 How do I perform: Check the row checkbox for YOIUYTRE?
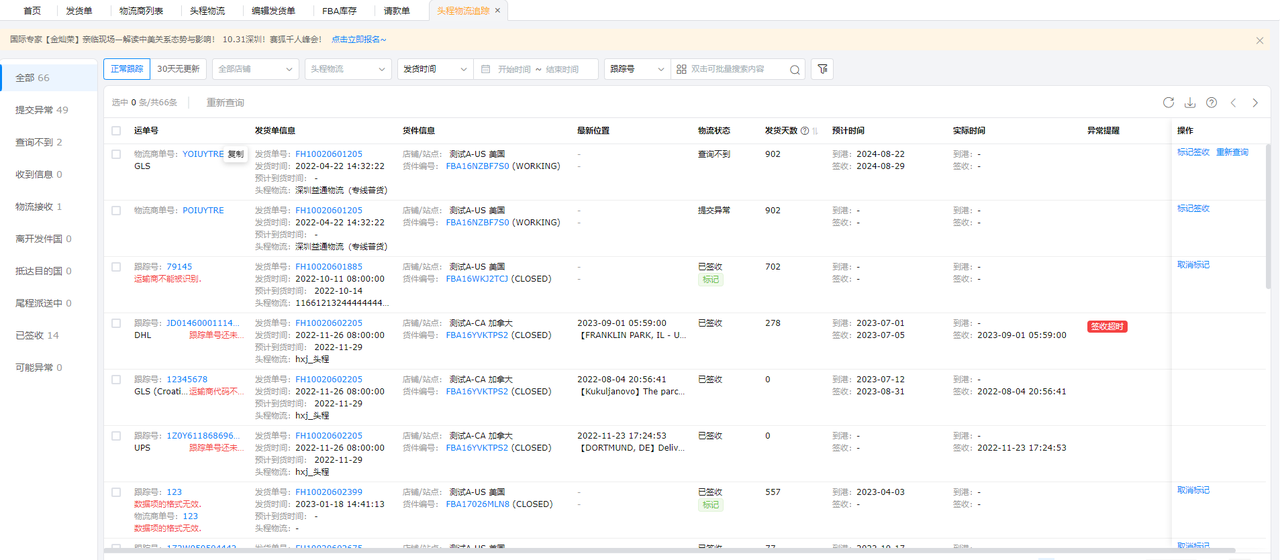pyautogui.click(x=116, y=155)
